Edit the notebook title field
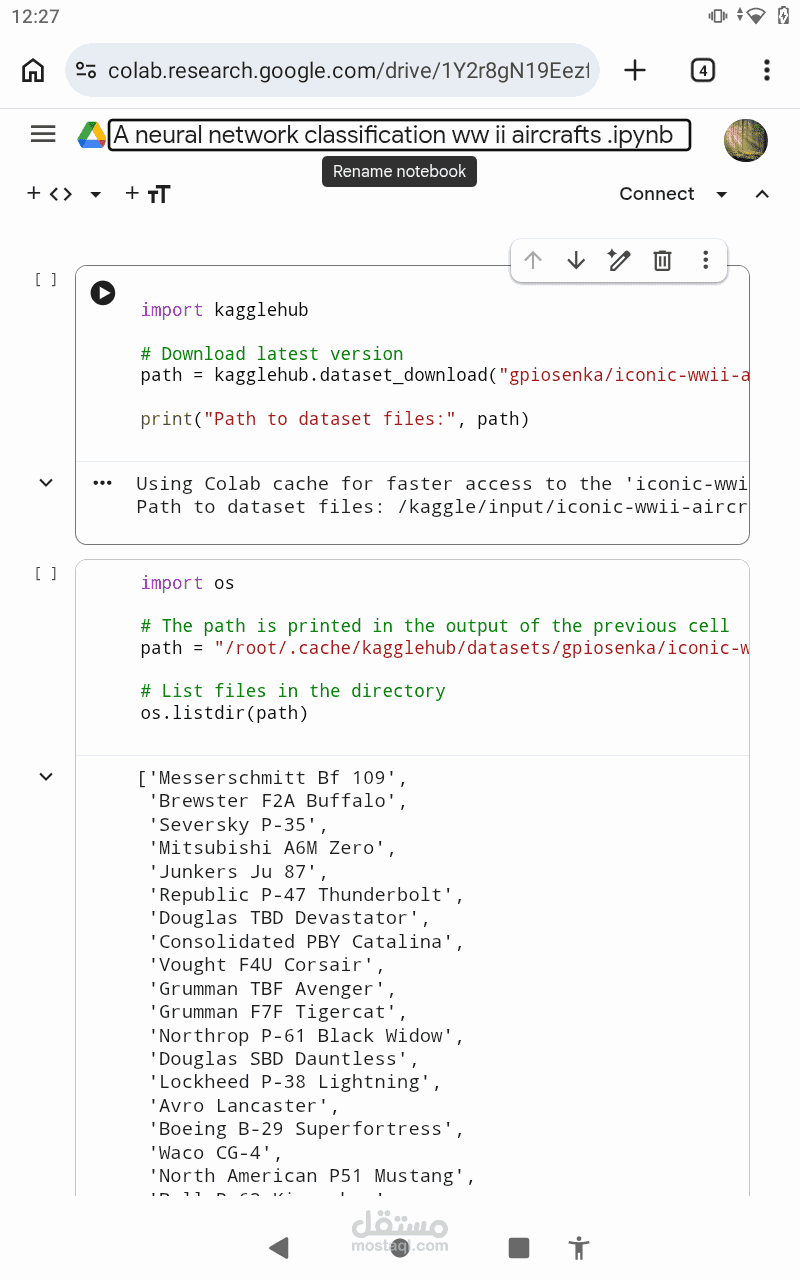This screenshot has width=800, height=1280. 399,135
